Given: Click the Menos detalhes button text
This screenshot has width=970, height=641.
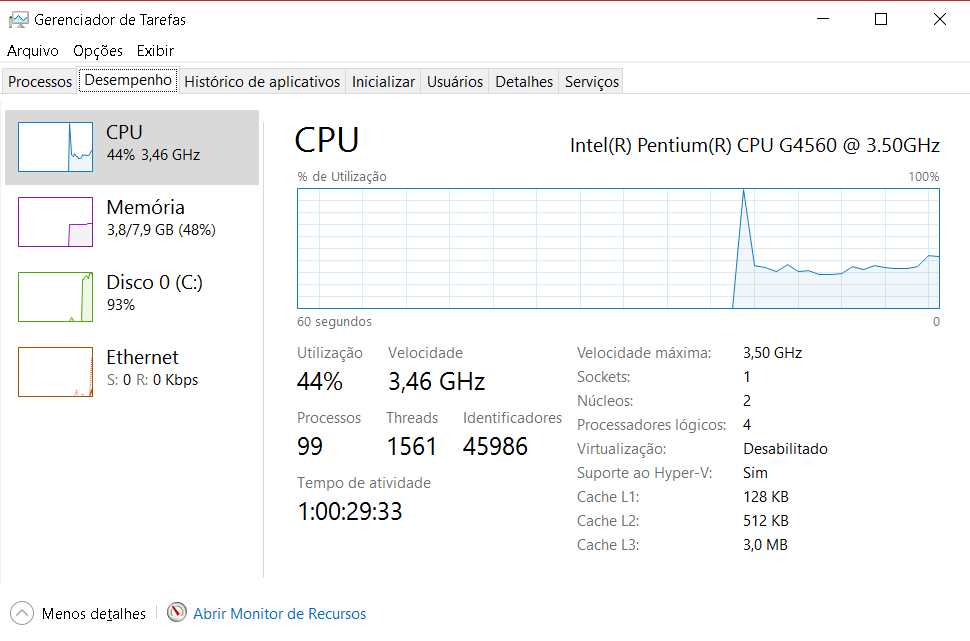Looking at the screenshot, I should (94, 614).
